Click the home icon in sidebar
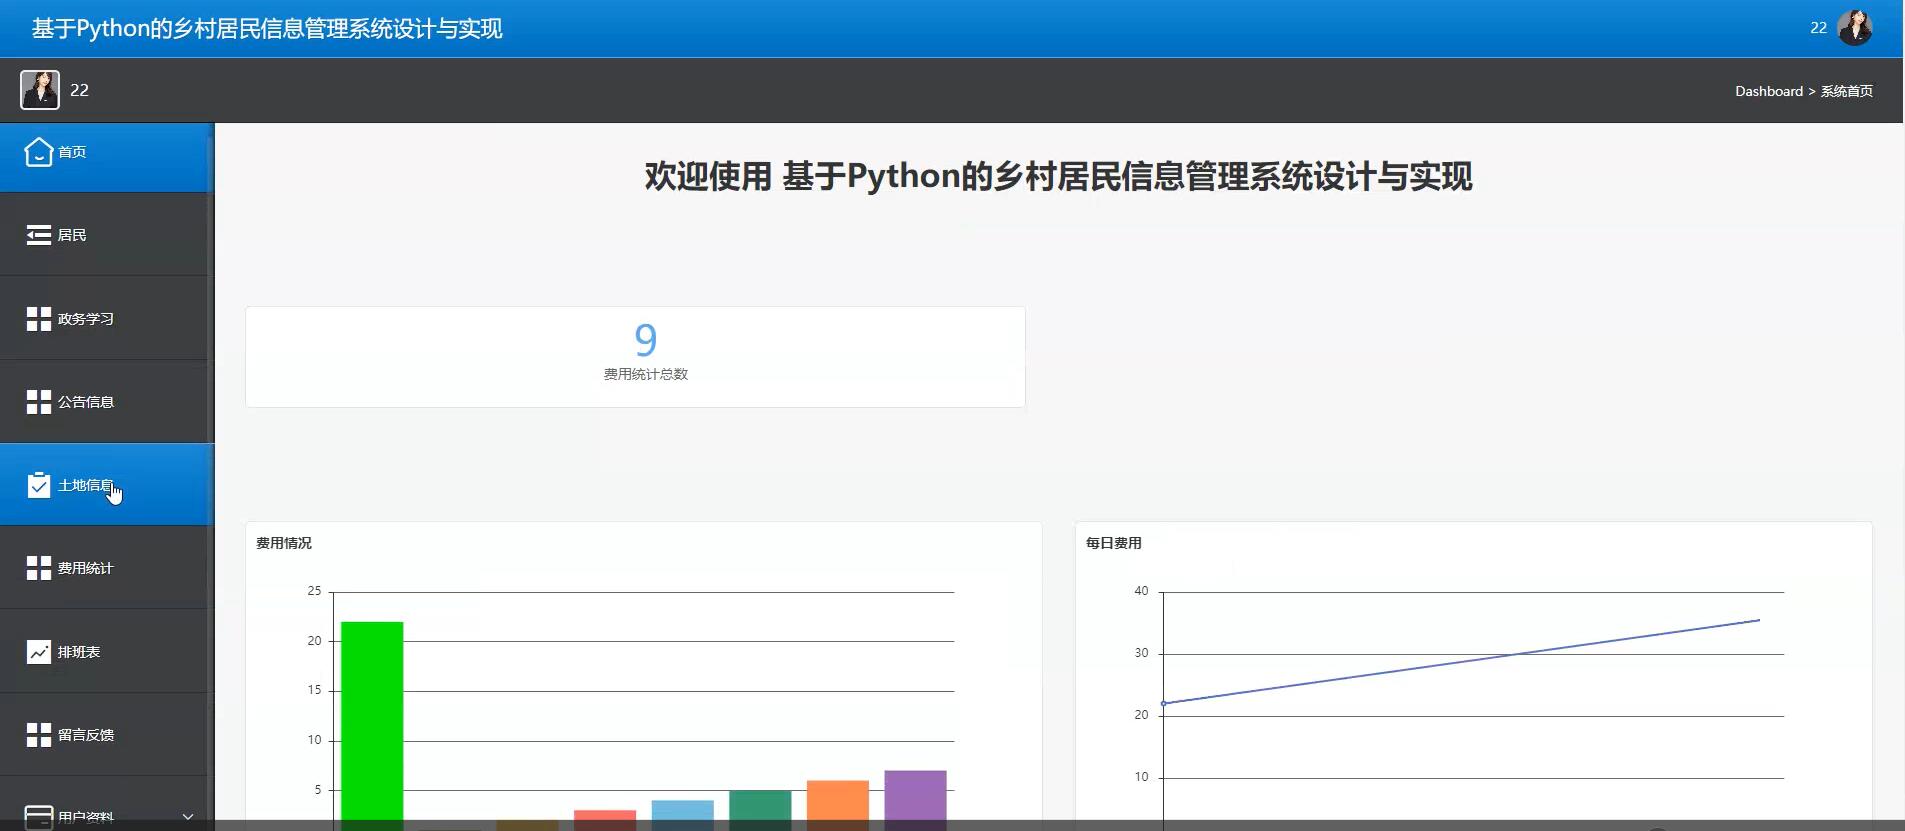Viewport: 1905px width, 831px height. pos(38,152)
